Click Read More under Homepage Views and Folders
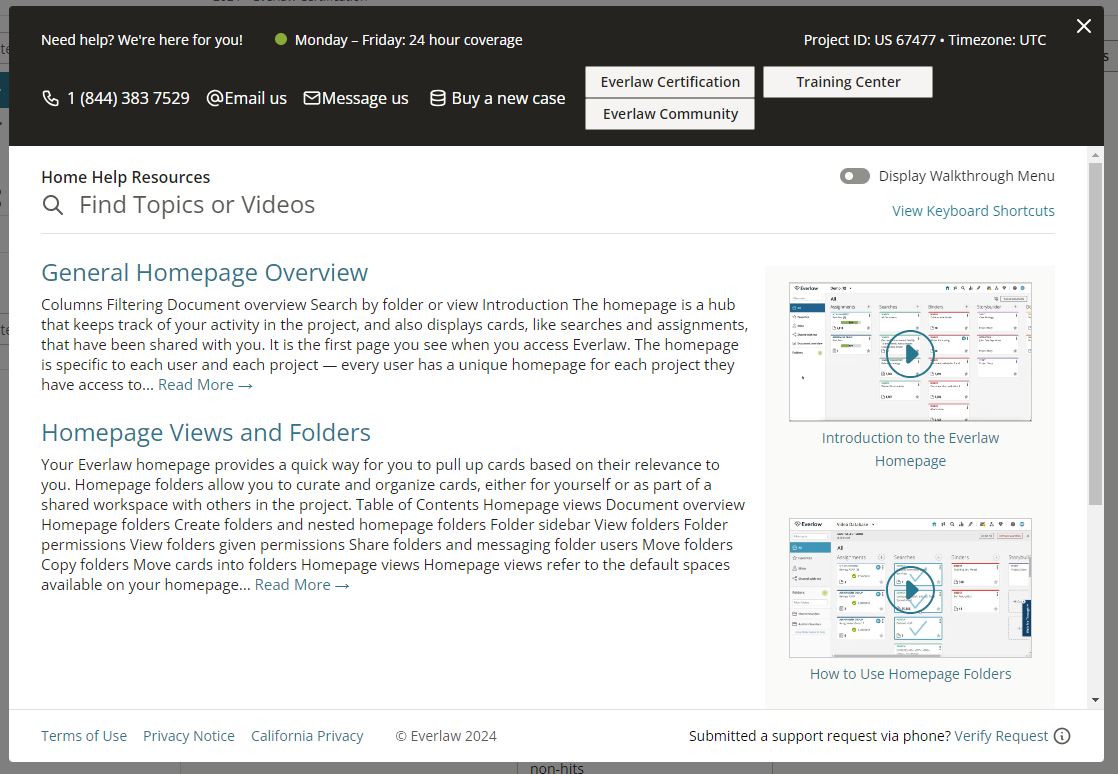Image resolution: width=1118 pixels, height=774 pixels. tap(302, 585)
